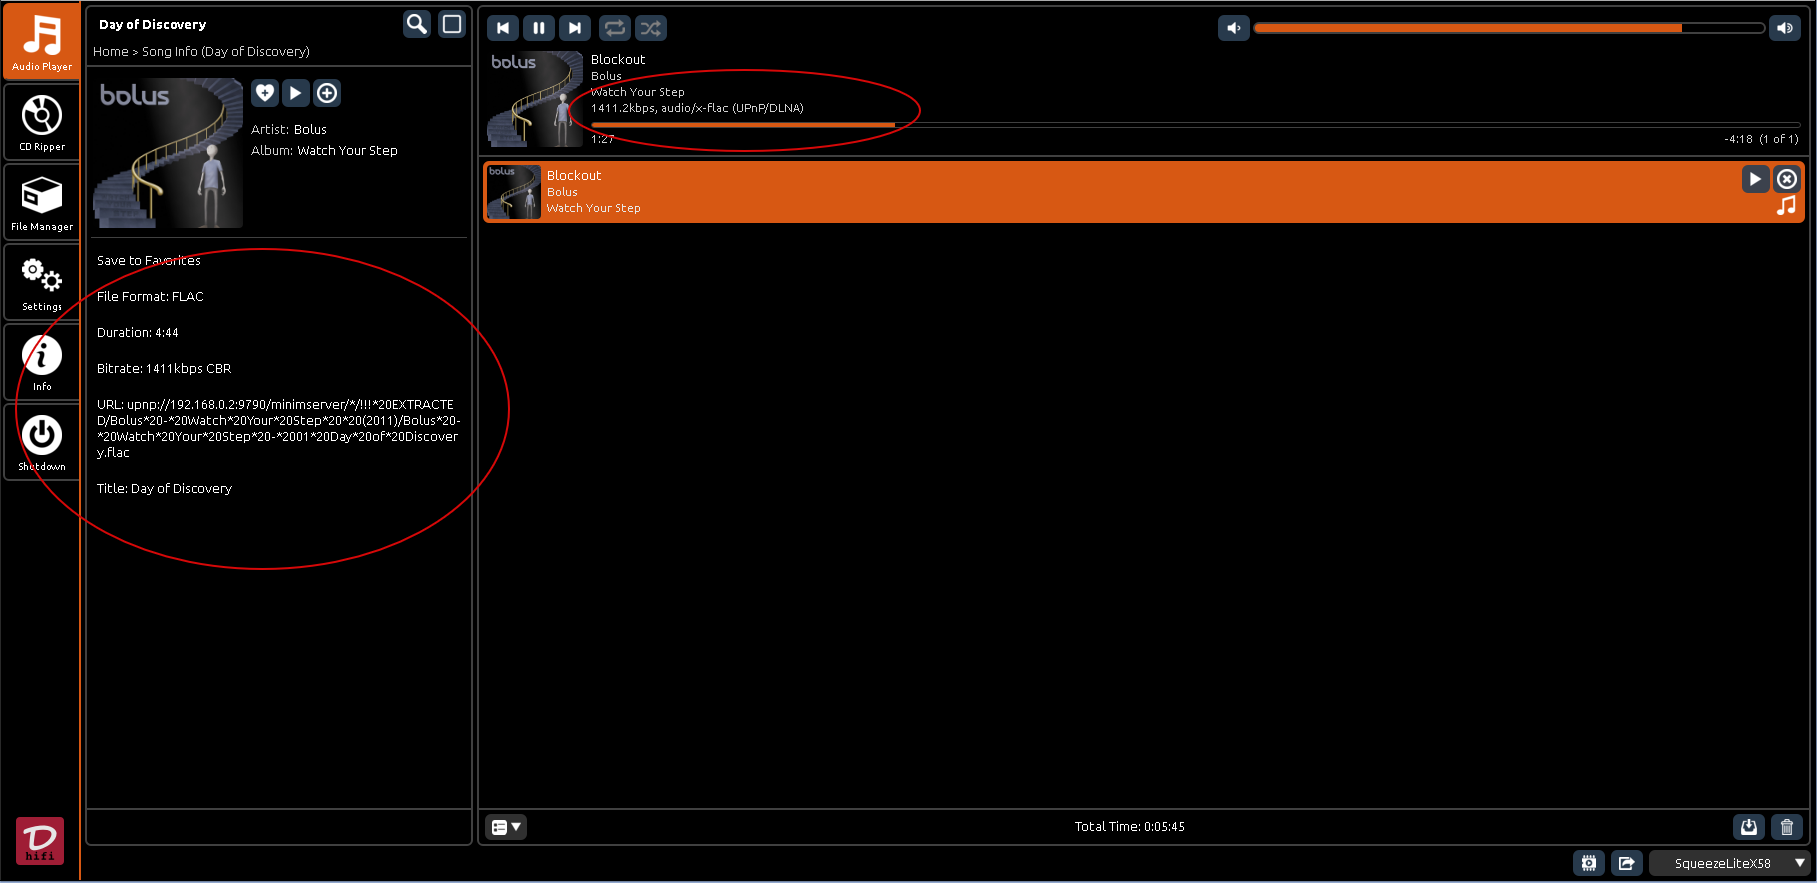Click the File Format: FLAC line
The image size is (1817, 883).
pyautogui.click(x=150, y=296)
